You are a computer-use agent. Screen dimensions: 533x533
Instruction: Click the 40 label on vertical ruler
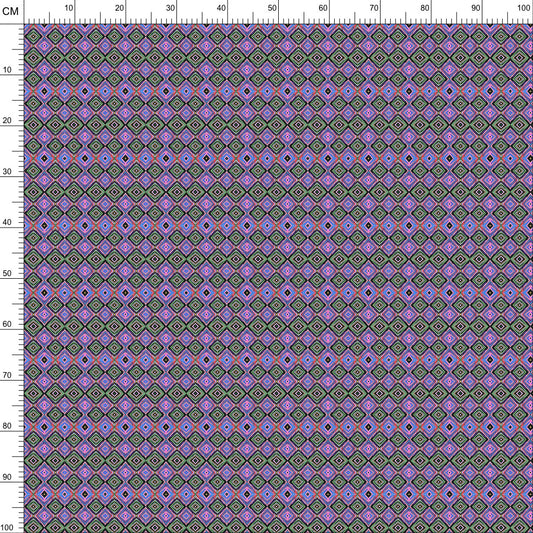click(x=7, y=222)
